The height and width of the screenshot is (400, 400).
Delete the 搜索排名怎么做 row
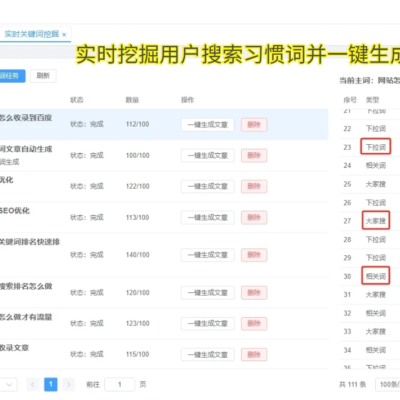254,293
